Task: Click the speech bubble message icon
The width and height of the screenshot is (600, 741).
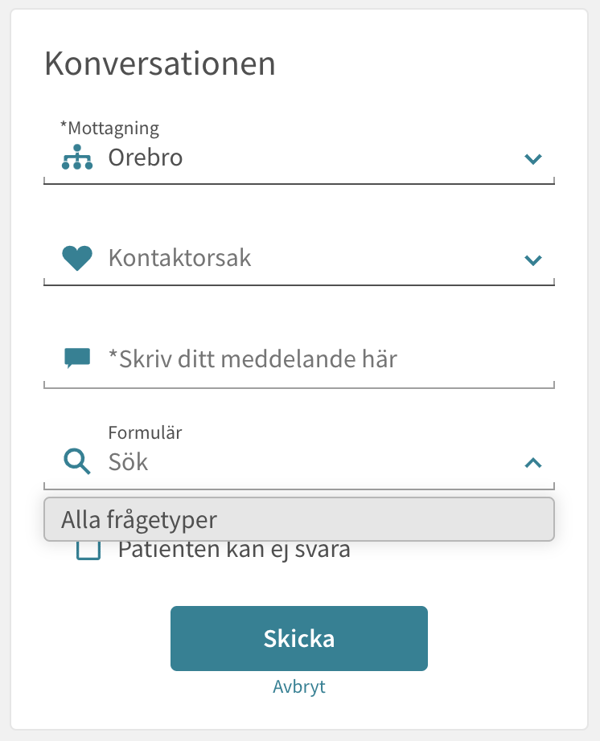Action: [x=77, y=358]
